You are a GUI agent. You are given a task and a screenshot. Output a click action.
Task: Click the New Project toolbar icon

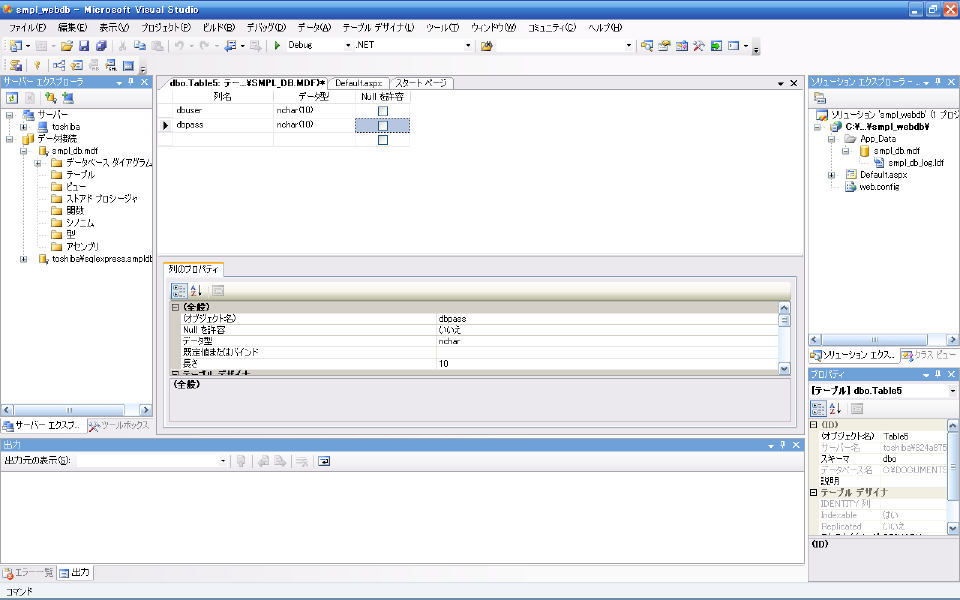(x=15, y=45)
